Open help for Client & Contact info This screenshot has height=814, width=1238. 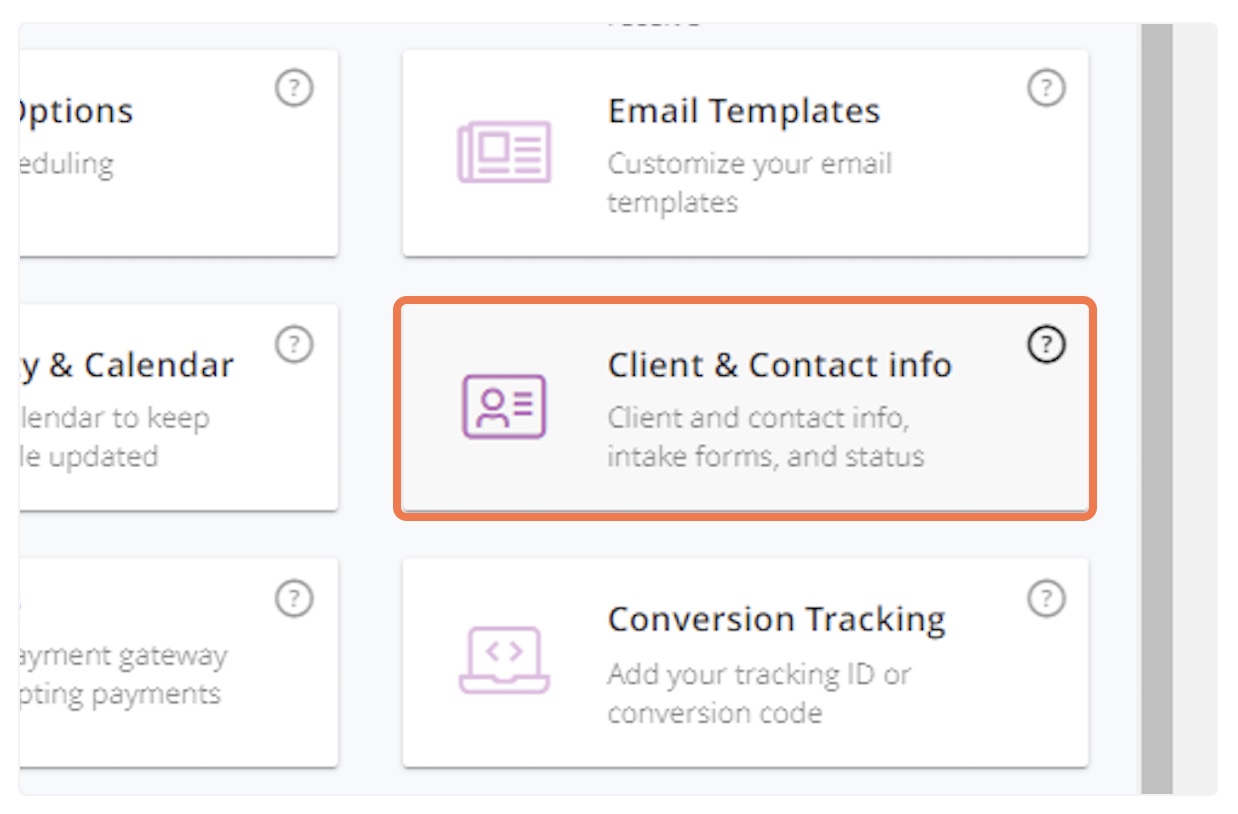pyautogui.click(x=1044, y=344)
